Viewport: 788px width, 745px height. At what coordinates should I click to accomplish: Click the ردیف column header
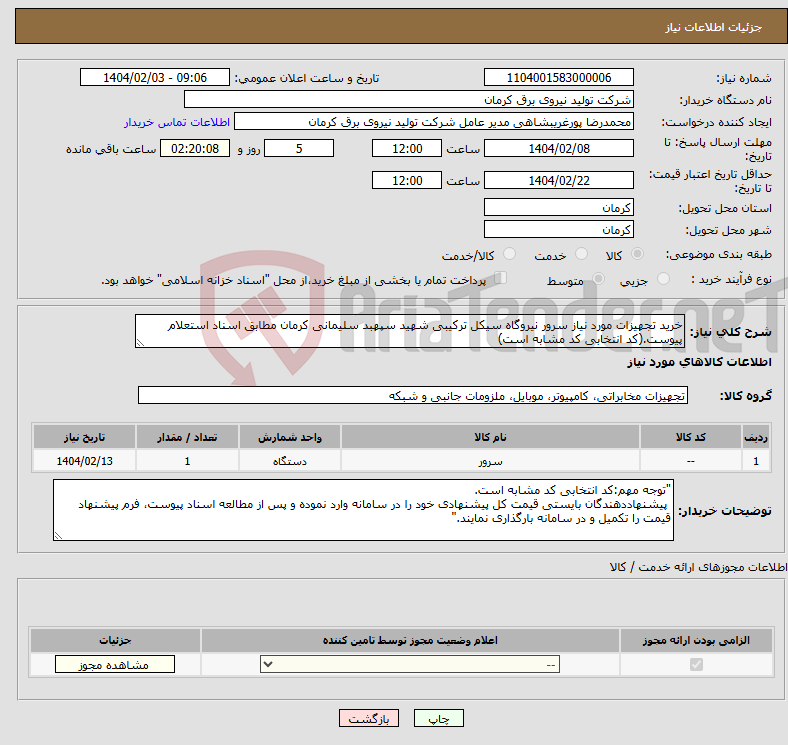(x=756, y=437)
